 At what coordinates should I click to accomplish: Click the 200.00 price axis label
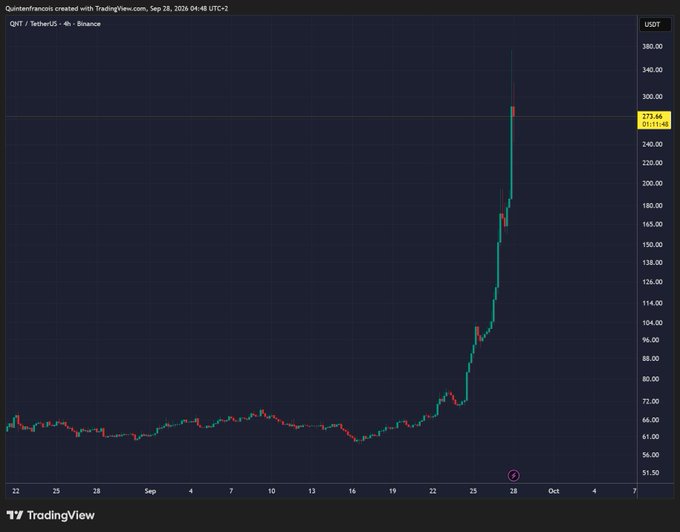pyautogui.click(x=652, y=183)
